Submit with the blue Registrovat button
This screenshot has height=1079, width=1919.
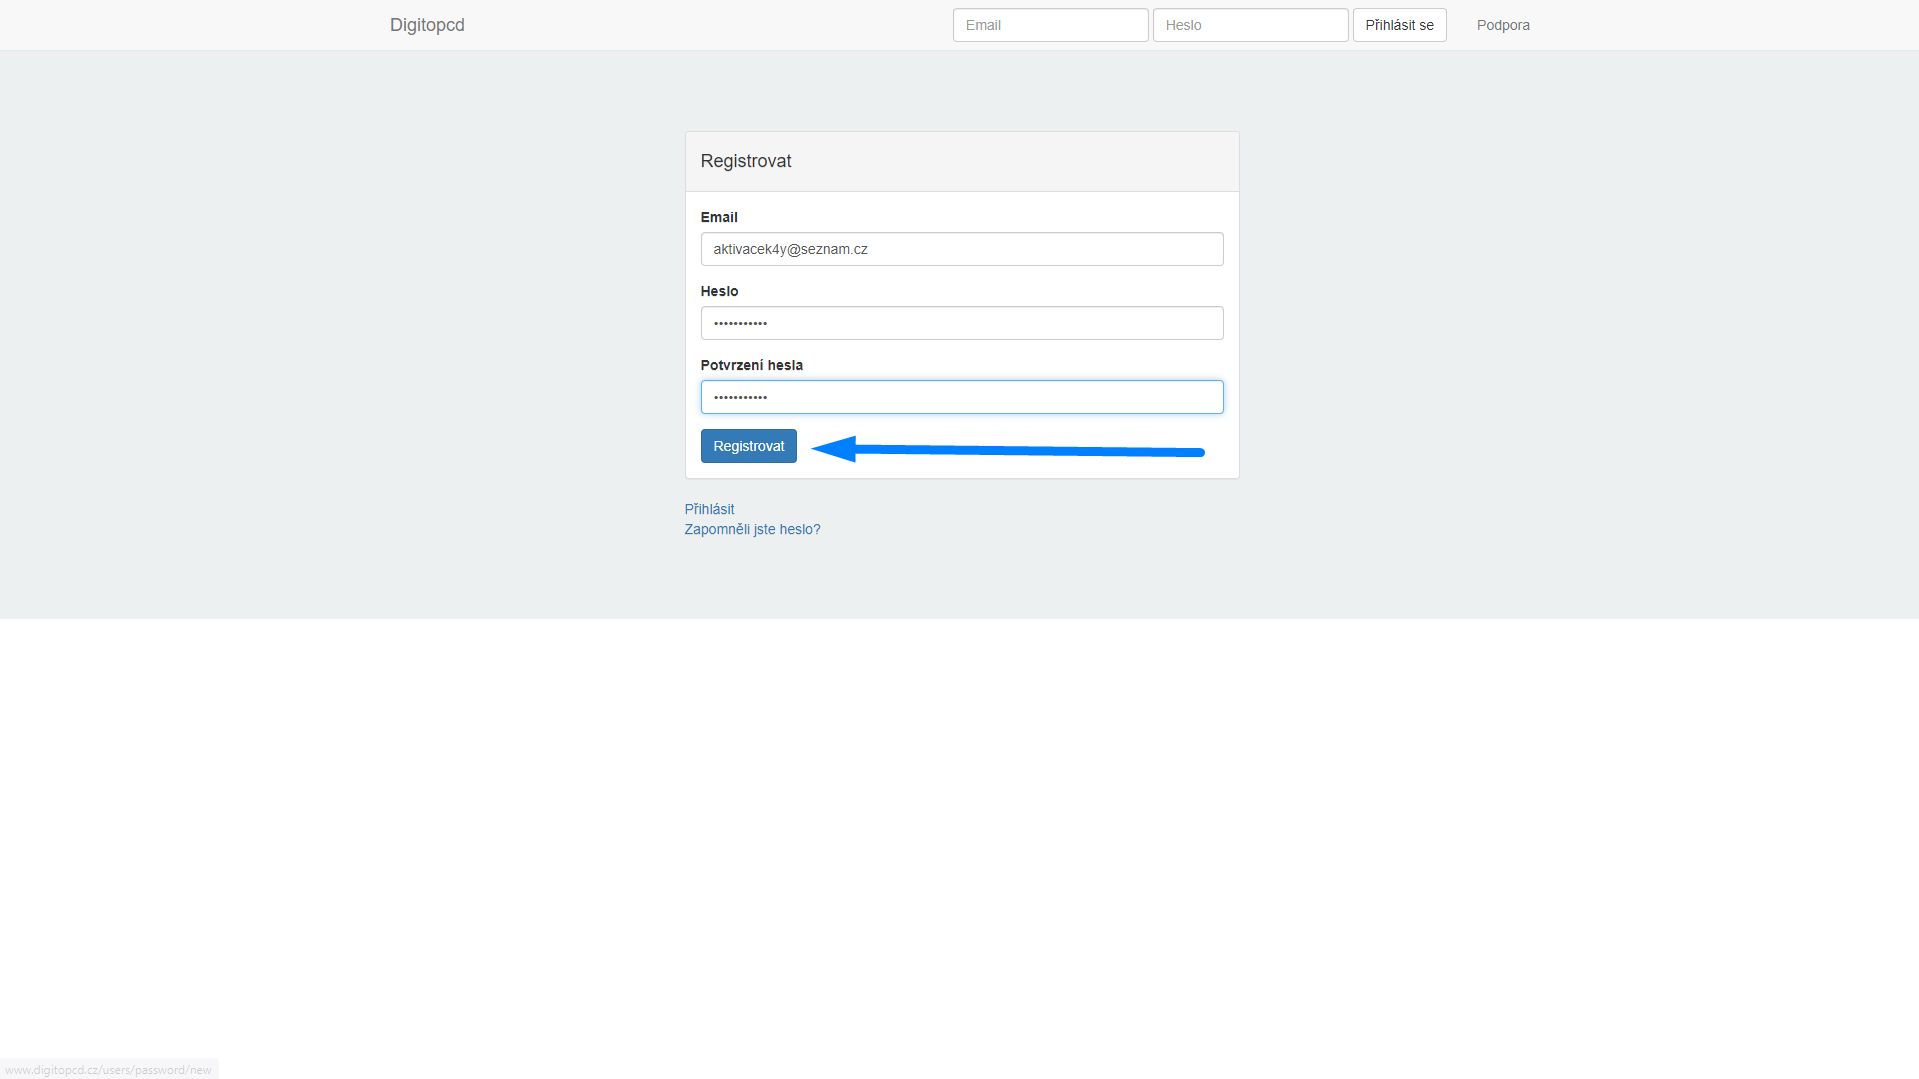click(748, 446)
